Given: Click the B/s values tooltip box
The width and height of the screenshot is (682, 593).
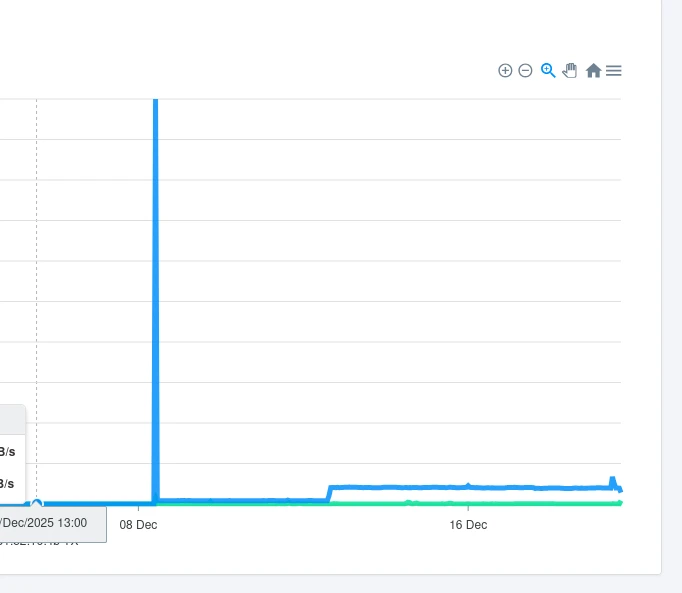Looking at the screenshot, I should 10,466.
